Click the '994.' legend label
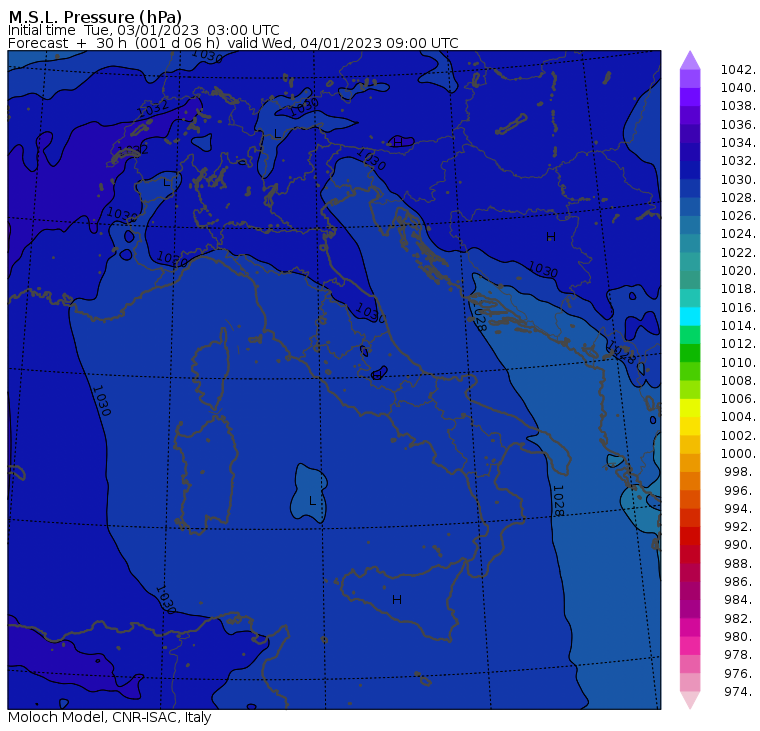The width and height of the screenshot is (760, 731). click(x=739, y=509)
